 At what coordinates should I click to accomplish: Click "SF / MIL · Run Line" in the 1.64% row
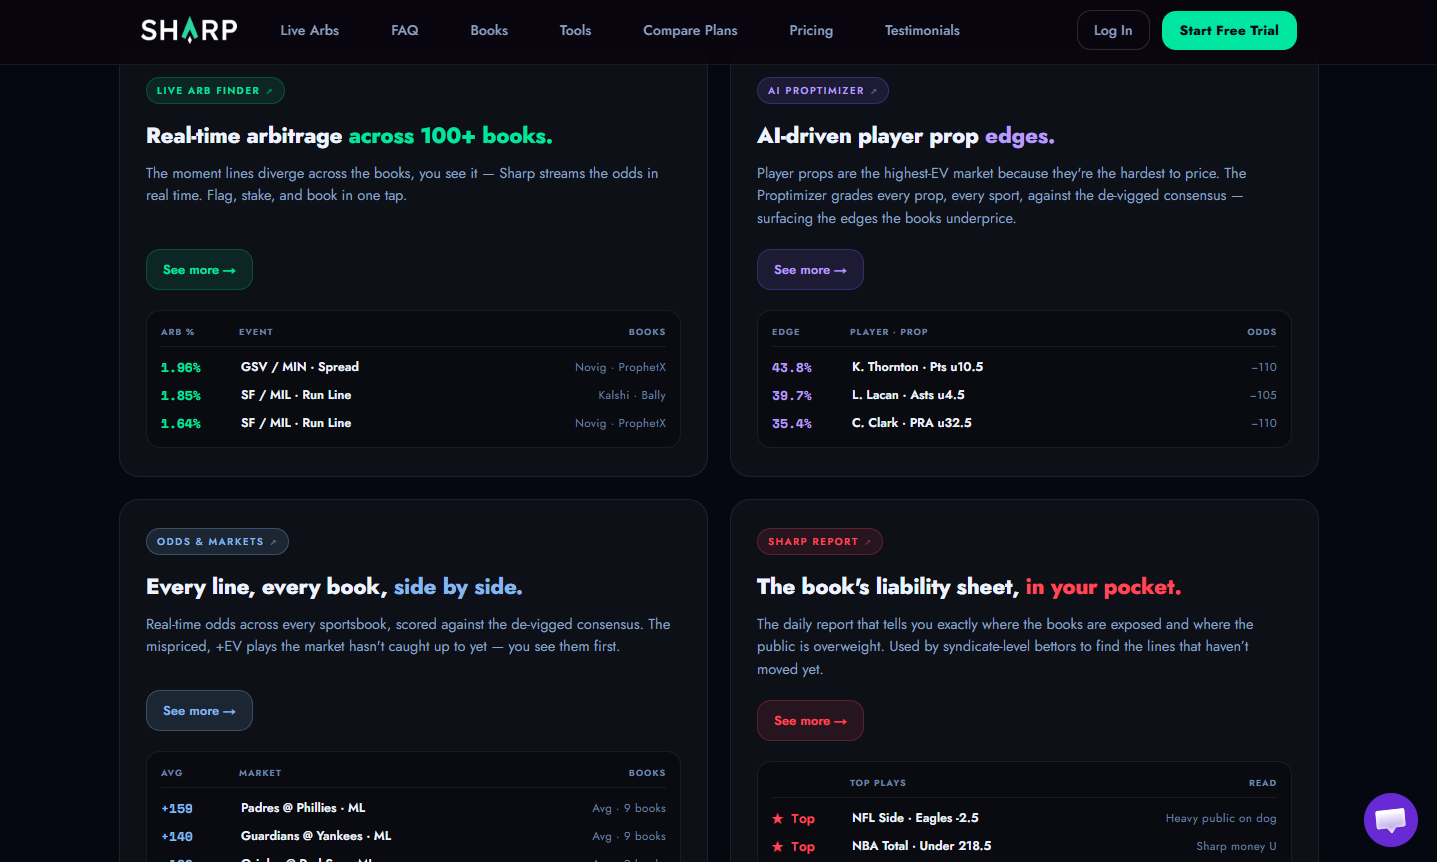(x=296, y=423)
